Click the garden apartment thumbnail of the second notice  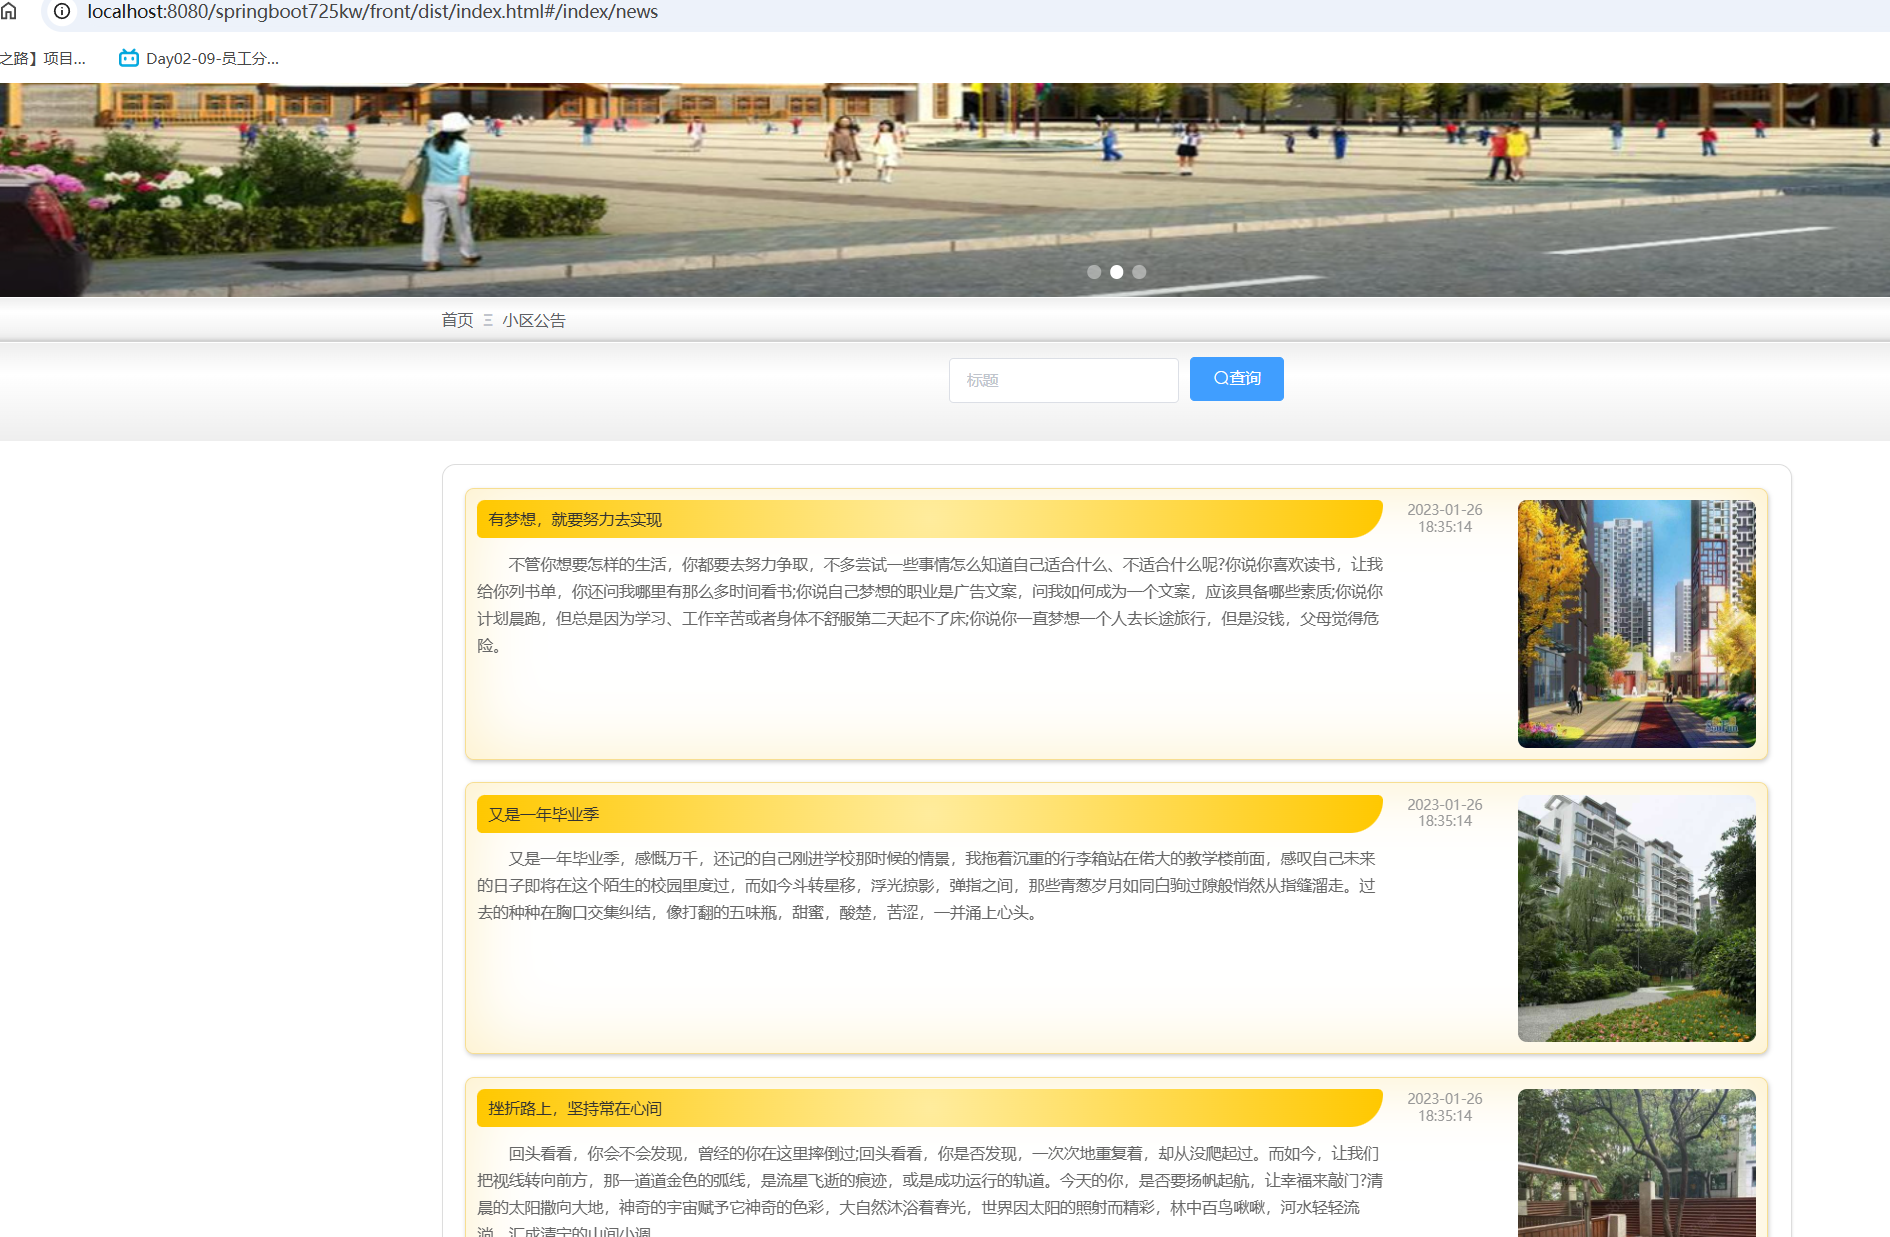pyautogui.click(x=1637, y=918)
